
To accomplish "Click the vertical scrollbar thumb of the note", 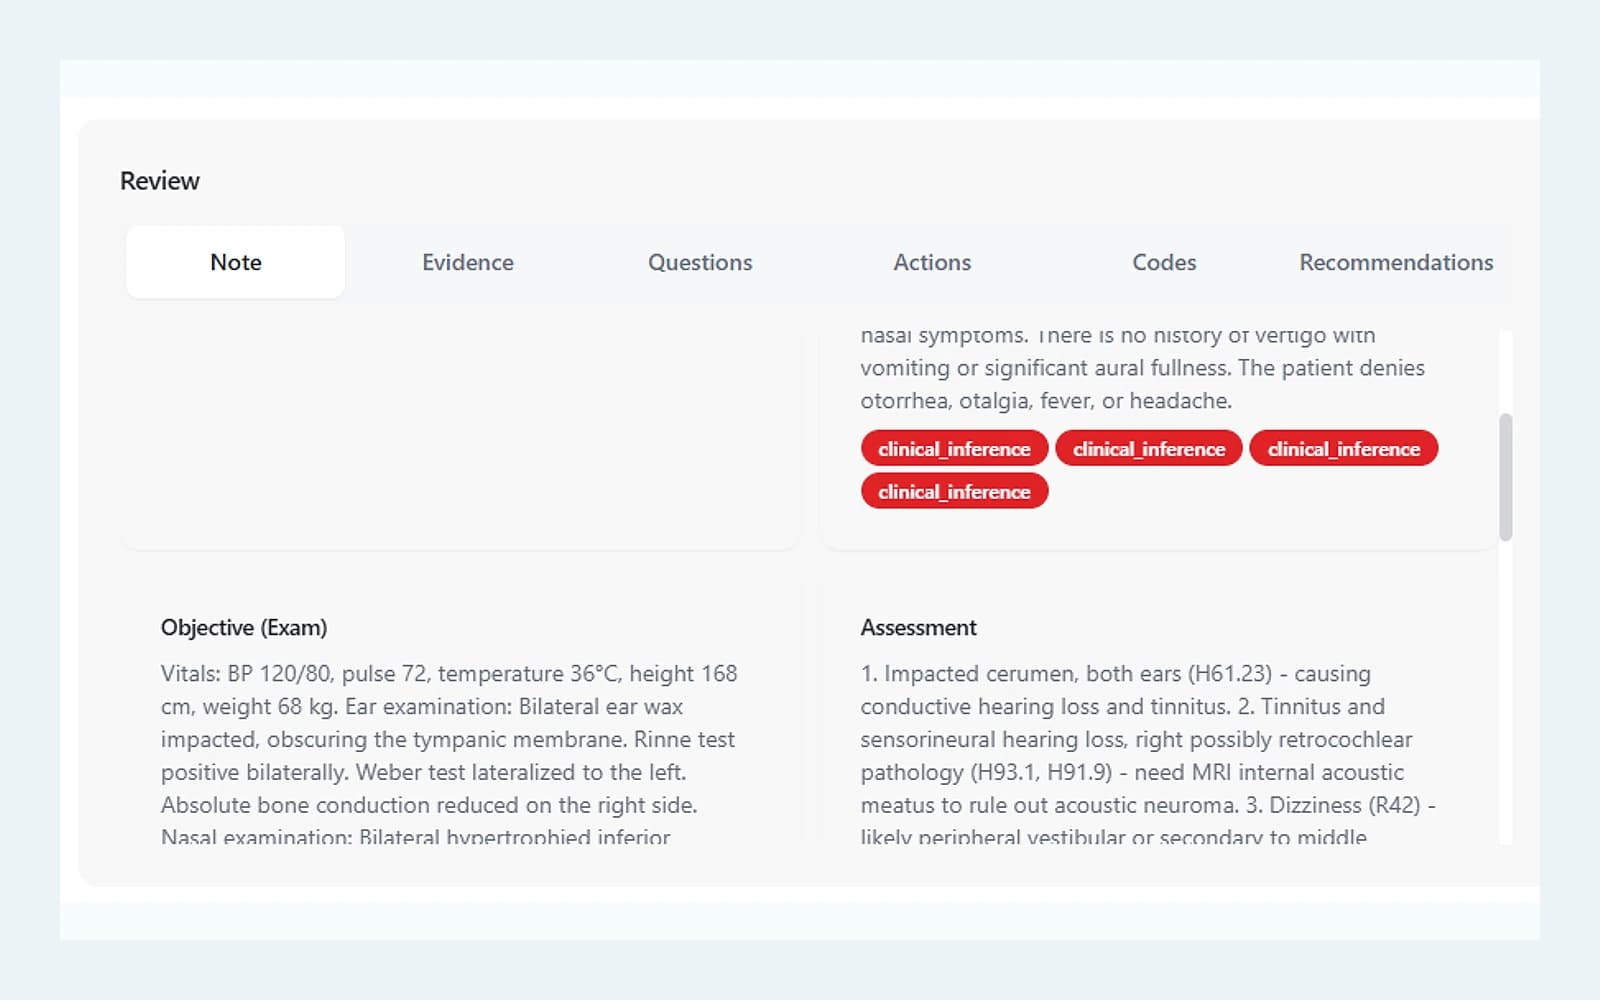I will point(1506,477).
